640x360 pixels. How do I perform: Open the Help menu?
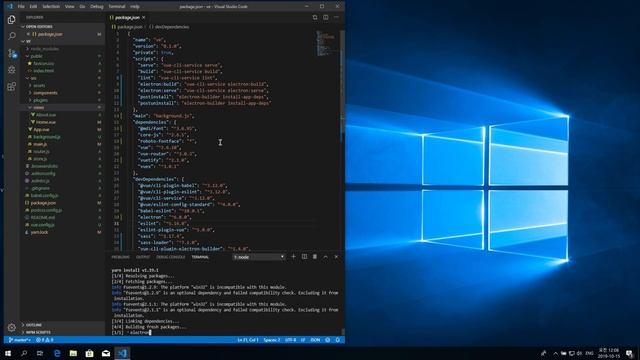[135, 7]
